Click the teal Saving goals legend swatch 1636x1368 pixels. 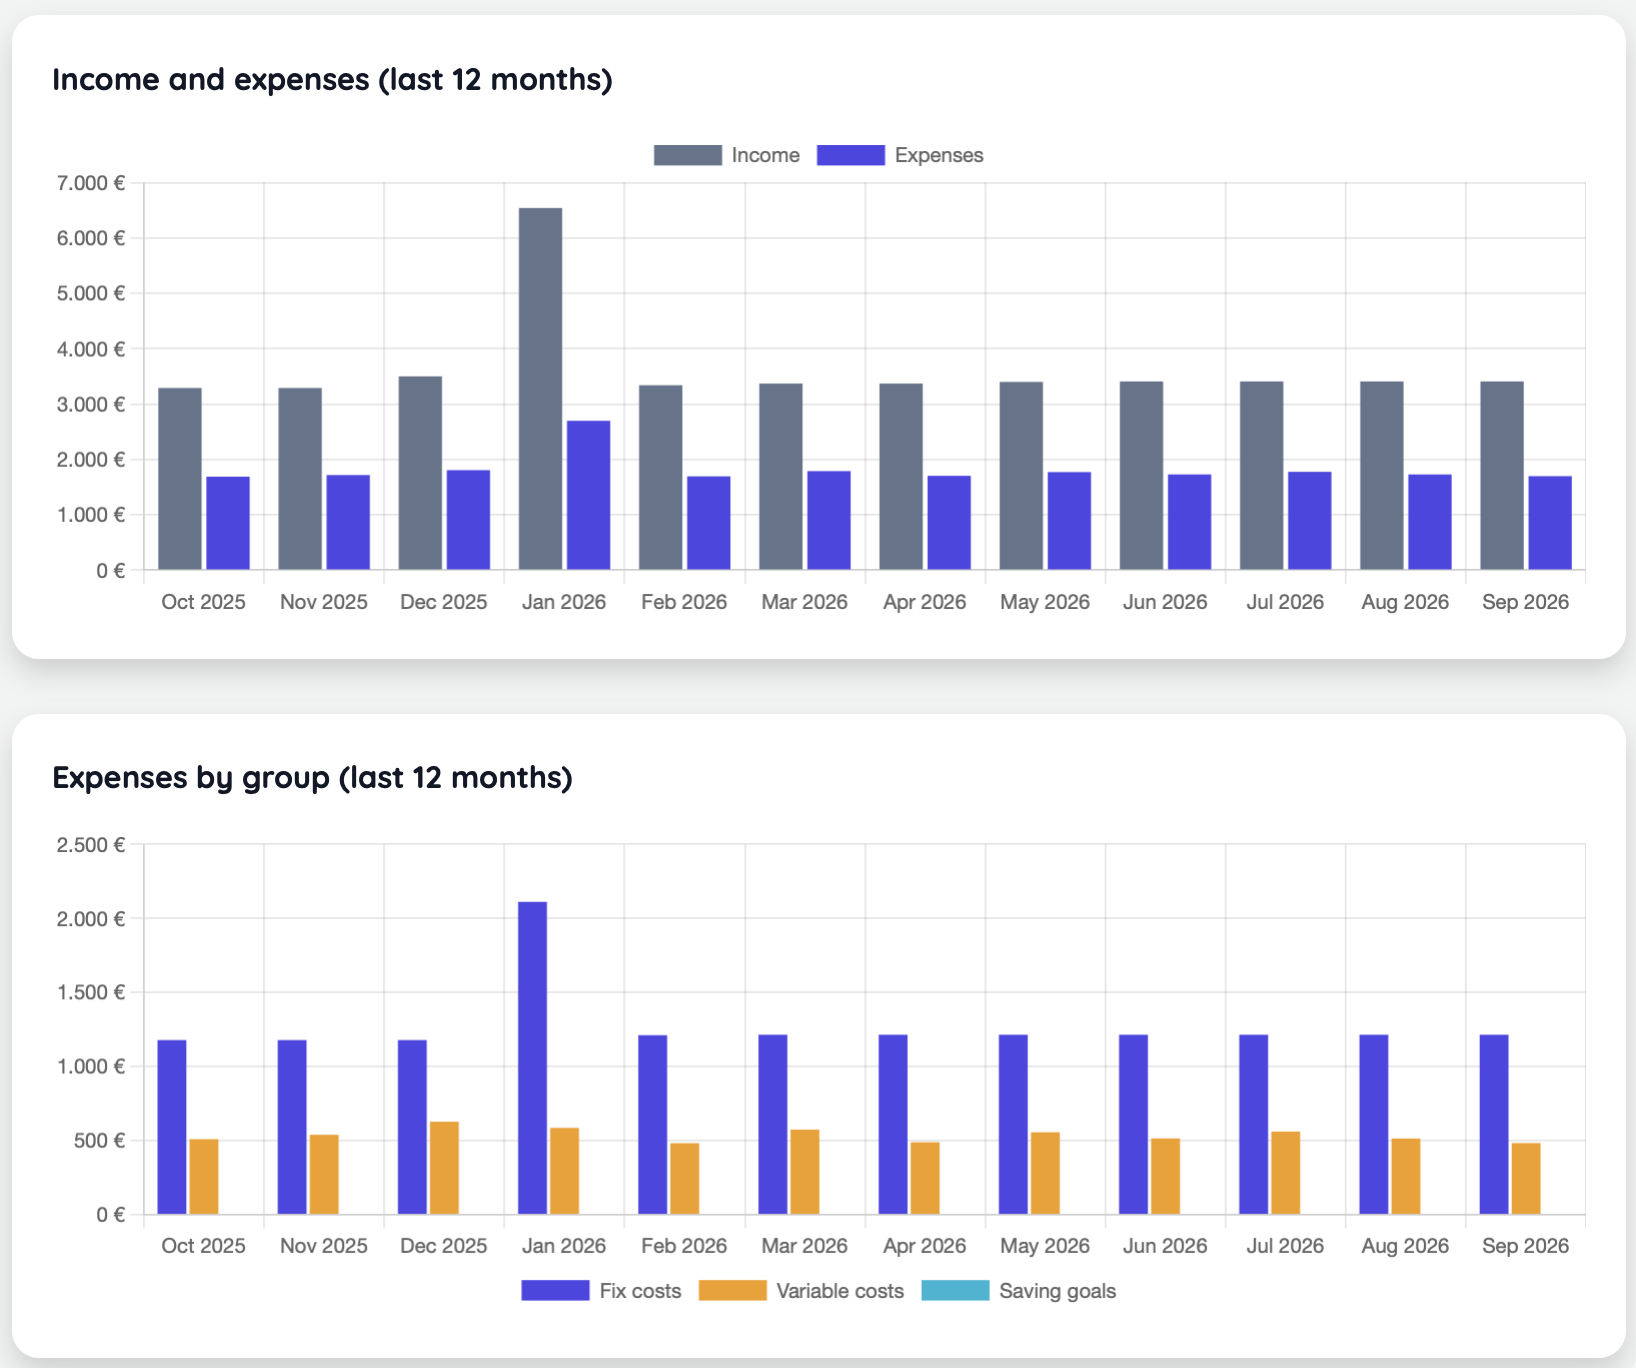click(x=955, y=1291)
